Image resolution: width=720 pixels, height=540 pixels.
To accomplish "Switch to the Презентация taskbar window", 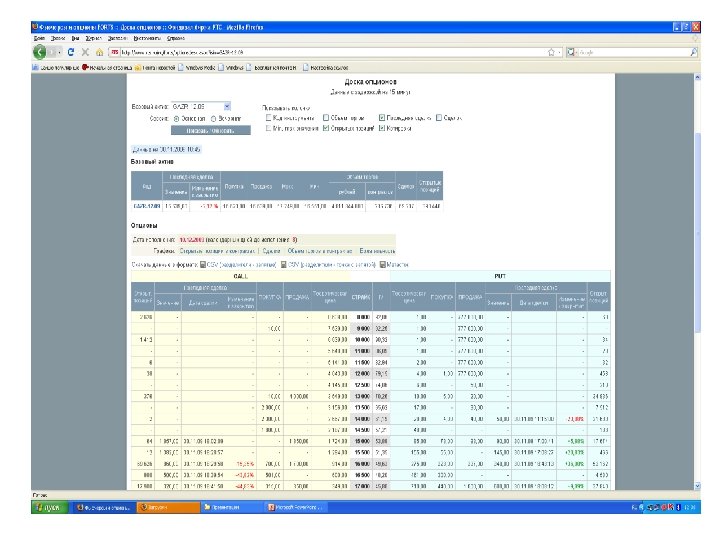I will coord(232,507).
